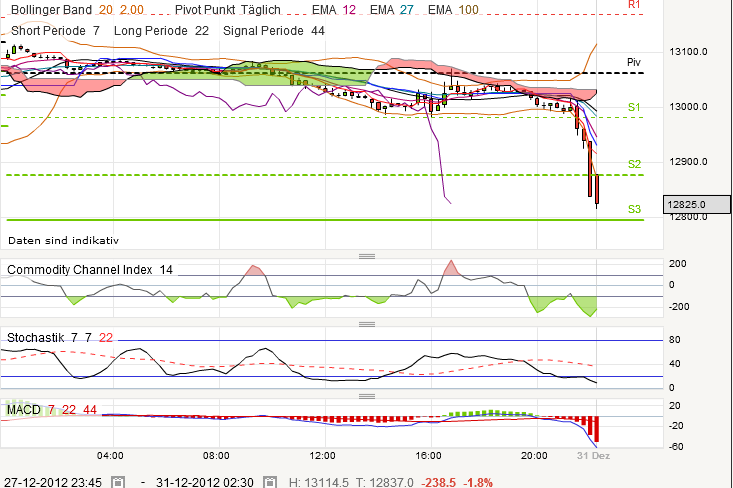733x488 pixels.
Task: Click the -200 label on CCI axis
Action: [x=677, y=307]
